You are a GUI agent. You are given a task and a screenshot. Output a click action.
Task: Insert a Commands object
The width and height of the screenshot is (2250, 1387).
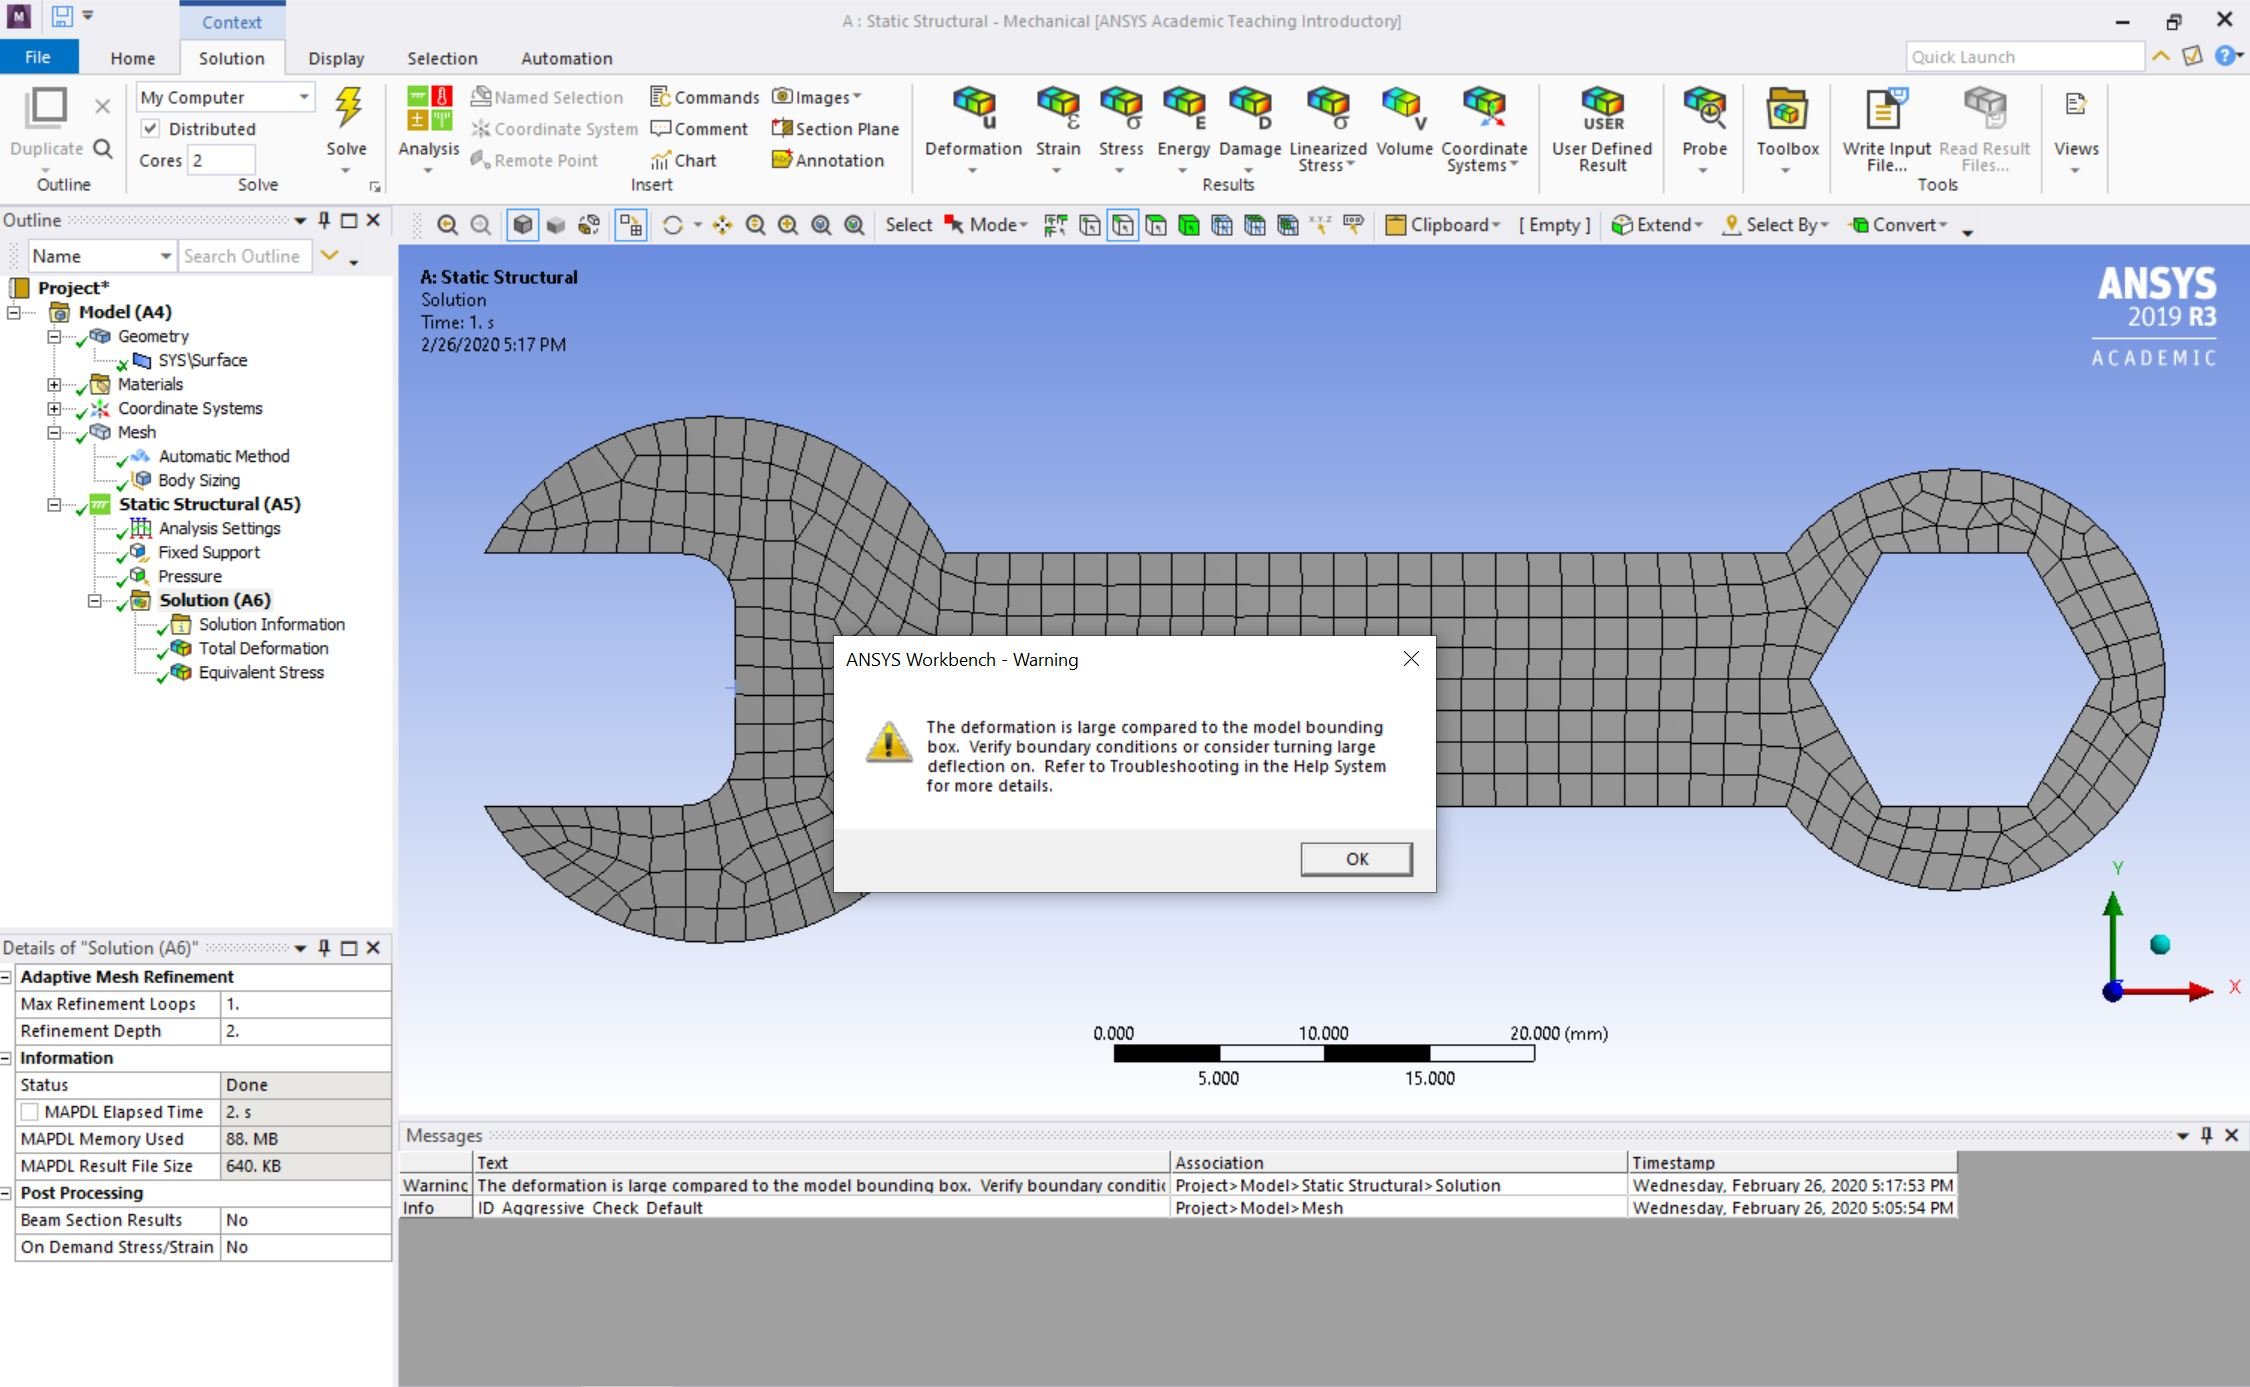[705, 97]
